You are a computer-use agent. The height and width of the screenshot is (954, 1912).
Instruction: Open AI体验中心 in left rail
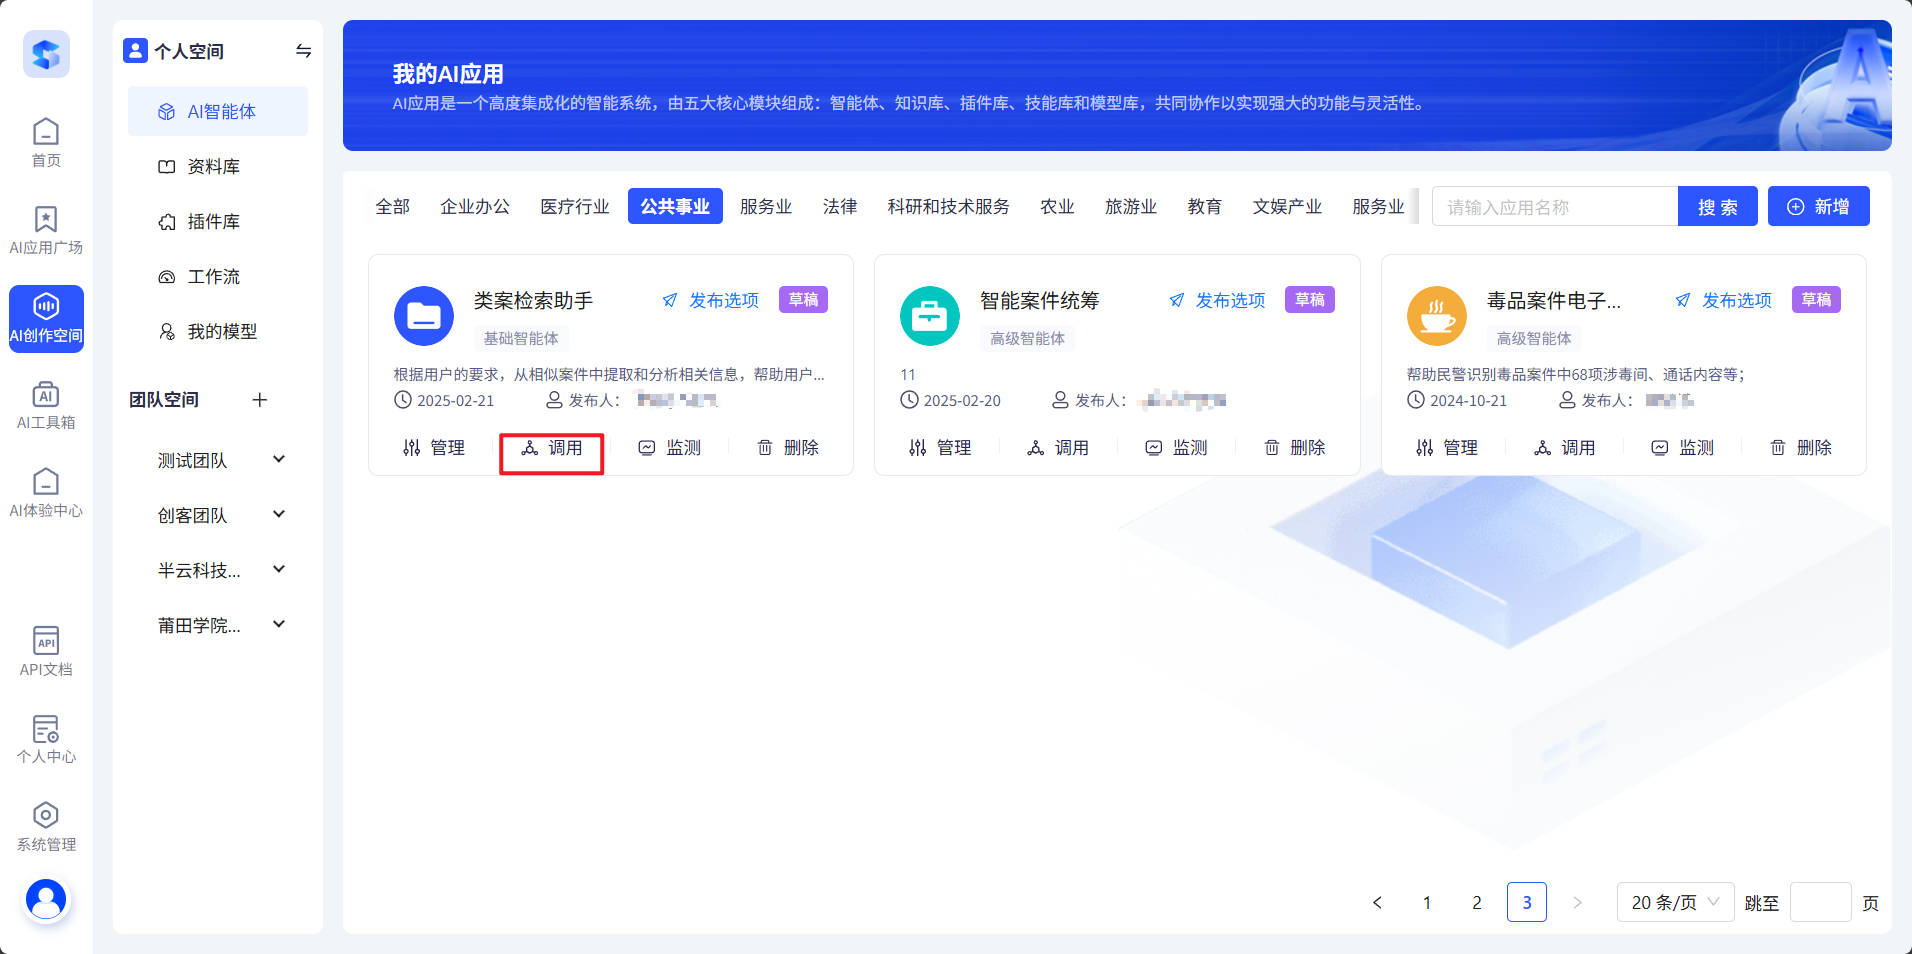46,493
